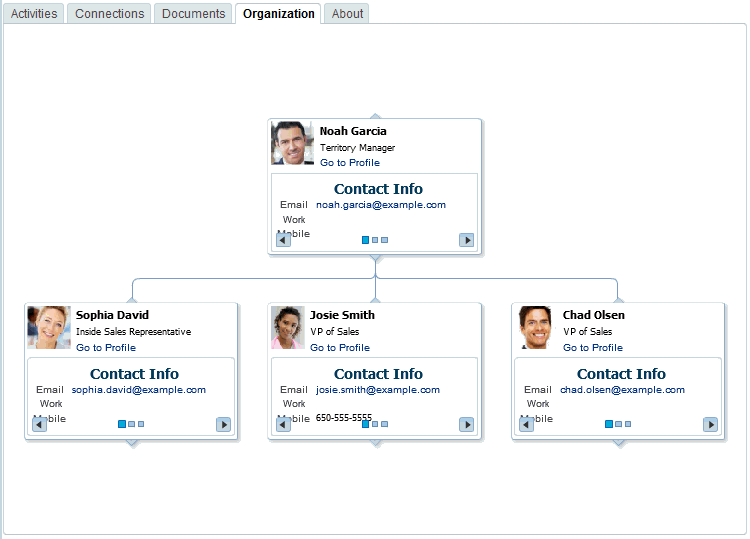This screenshot has height=539, width=750.
Task: Click the name Chad Olsen
Action: (x=594, y=315)
